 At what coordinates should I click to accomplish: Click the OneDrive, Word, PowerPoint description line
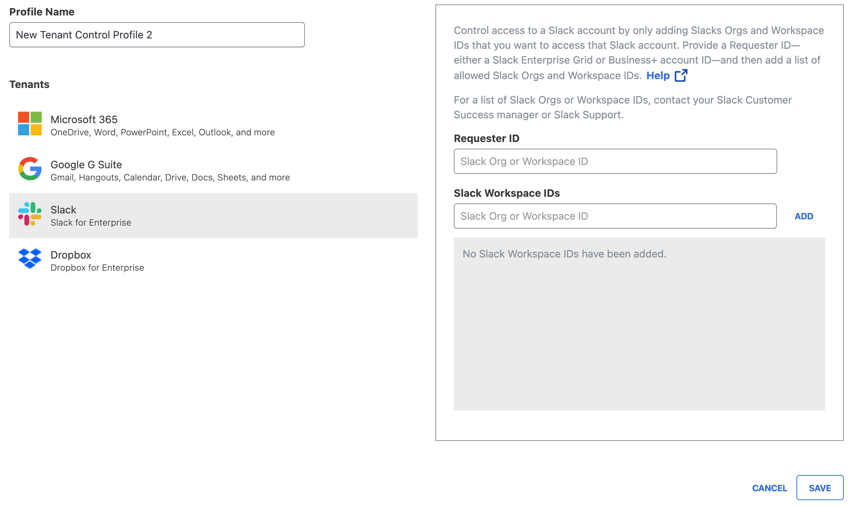point(163,132)
